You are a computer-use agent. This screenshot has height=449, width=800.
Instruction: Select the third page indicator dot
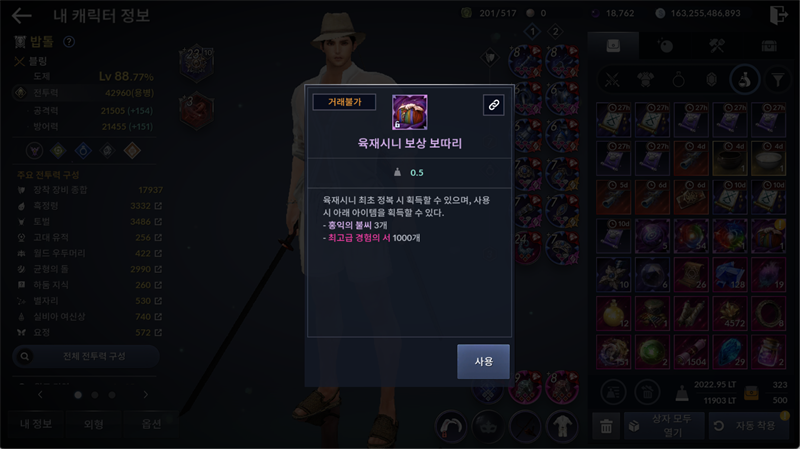(x=112, y=395)
